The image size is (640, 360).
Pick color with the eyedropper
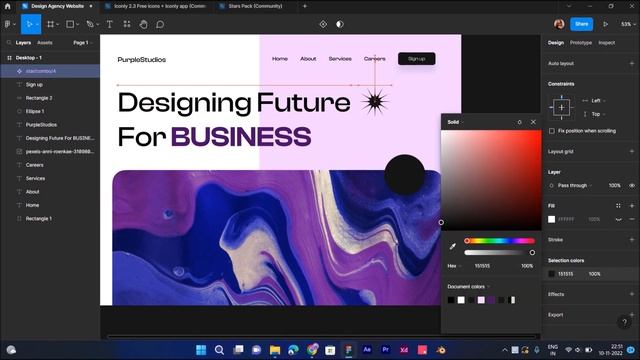click(x=452, y=247)
